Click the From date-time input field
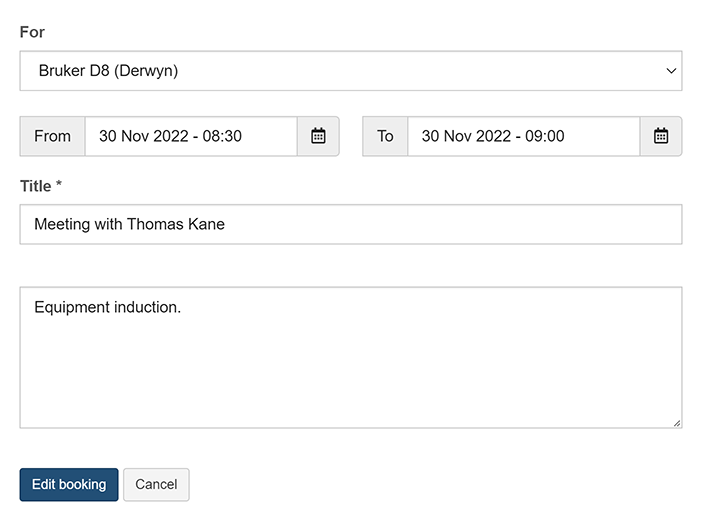 190,136
